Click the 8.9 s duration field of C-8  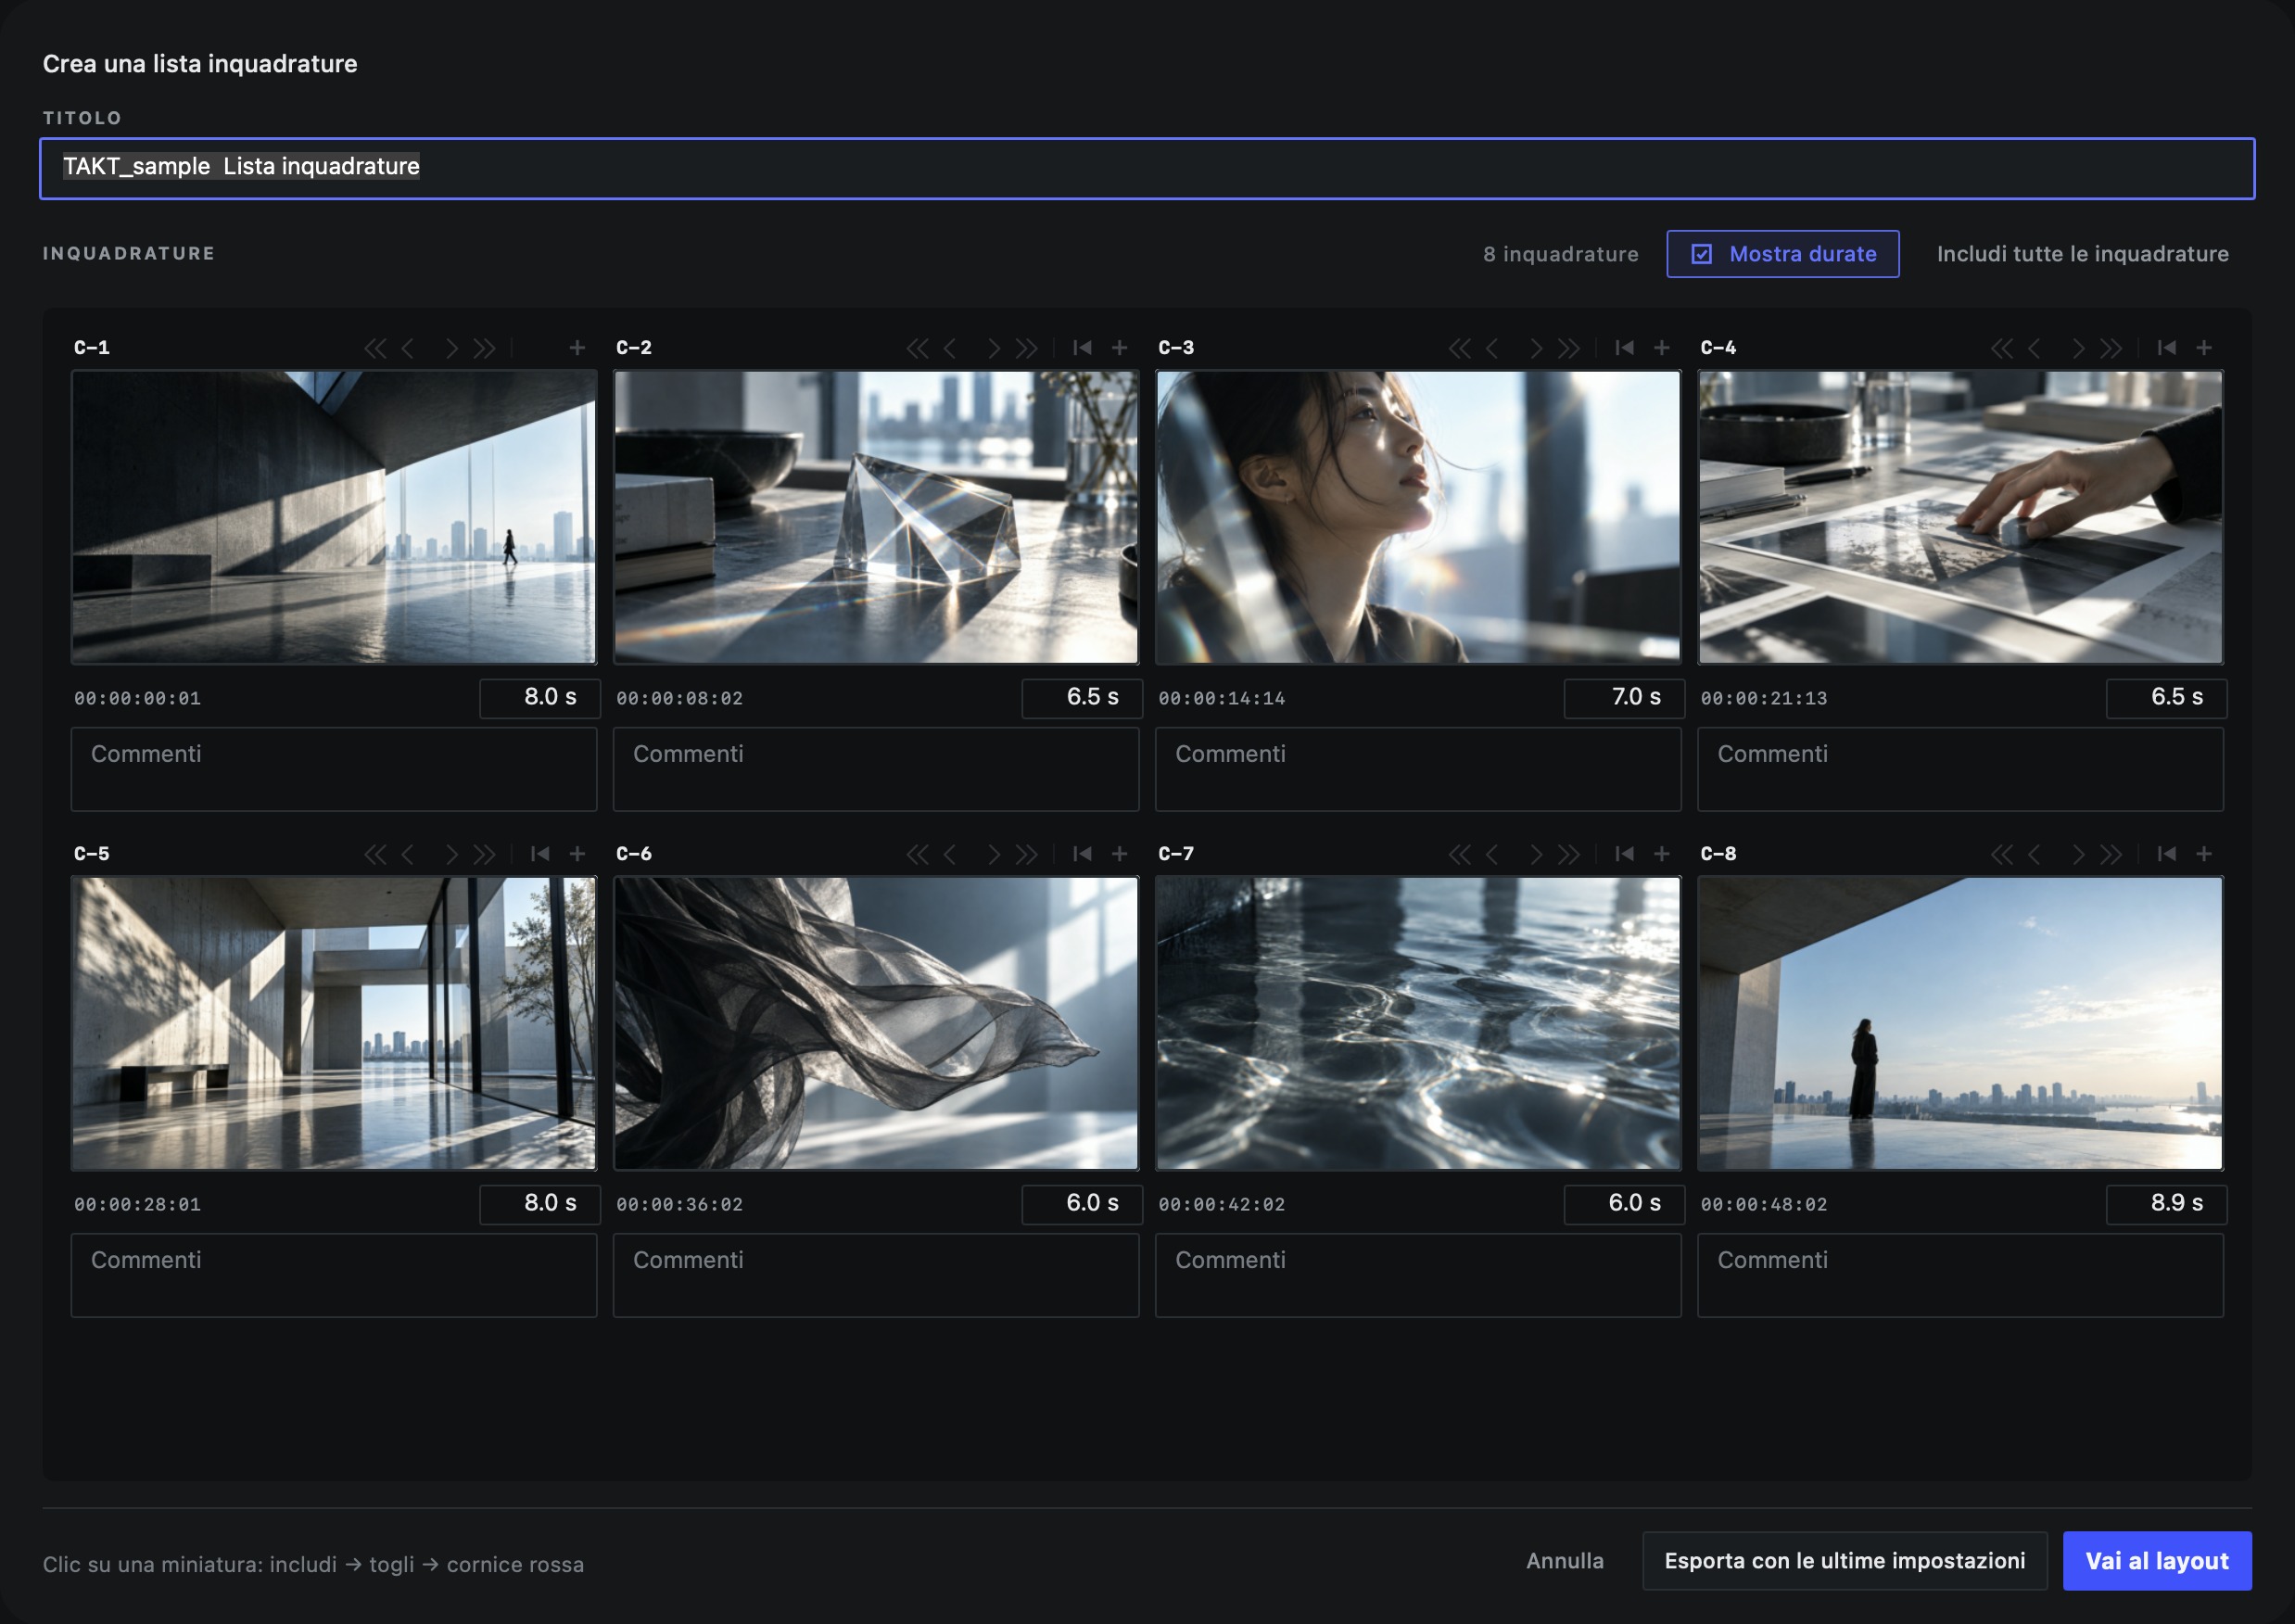pos(2166,1204)
